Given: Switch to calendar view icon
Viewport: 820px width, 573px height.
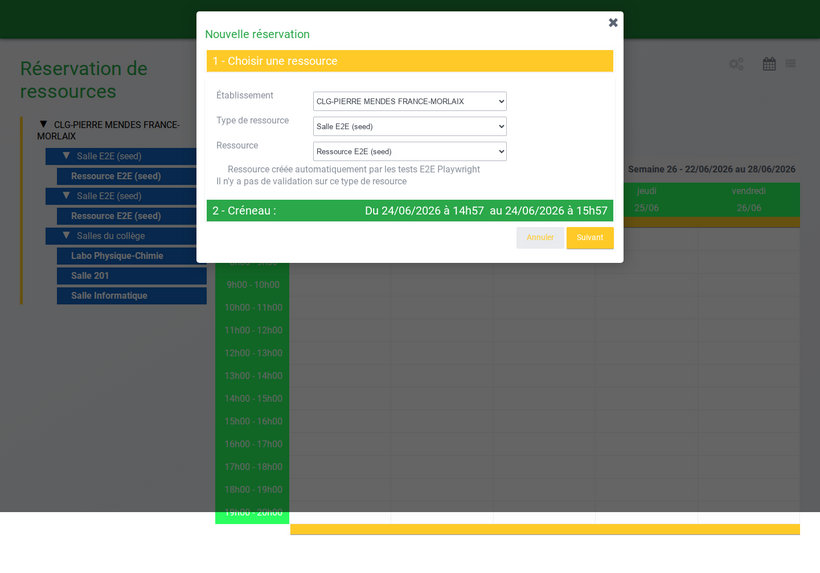Looking at the screenshot, I should [769, 64].
